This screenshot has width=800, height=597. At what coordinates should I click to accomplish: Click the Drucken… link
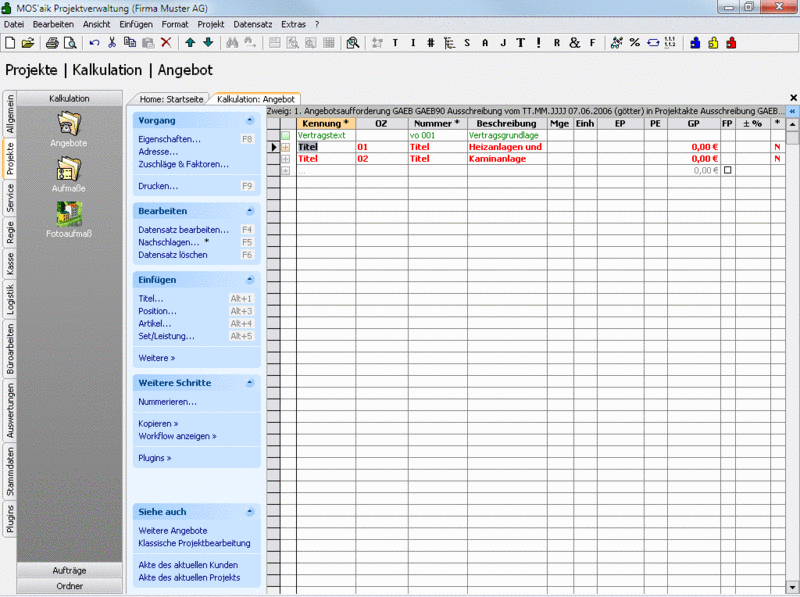pos(158,186)
